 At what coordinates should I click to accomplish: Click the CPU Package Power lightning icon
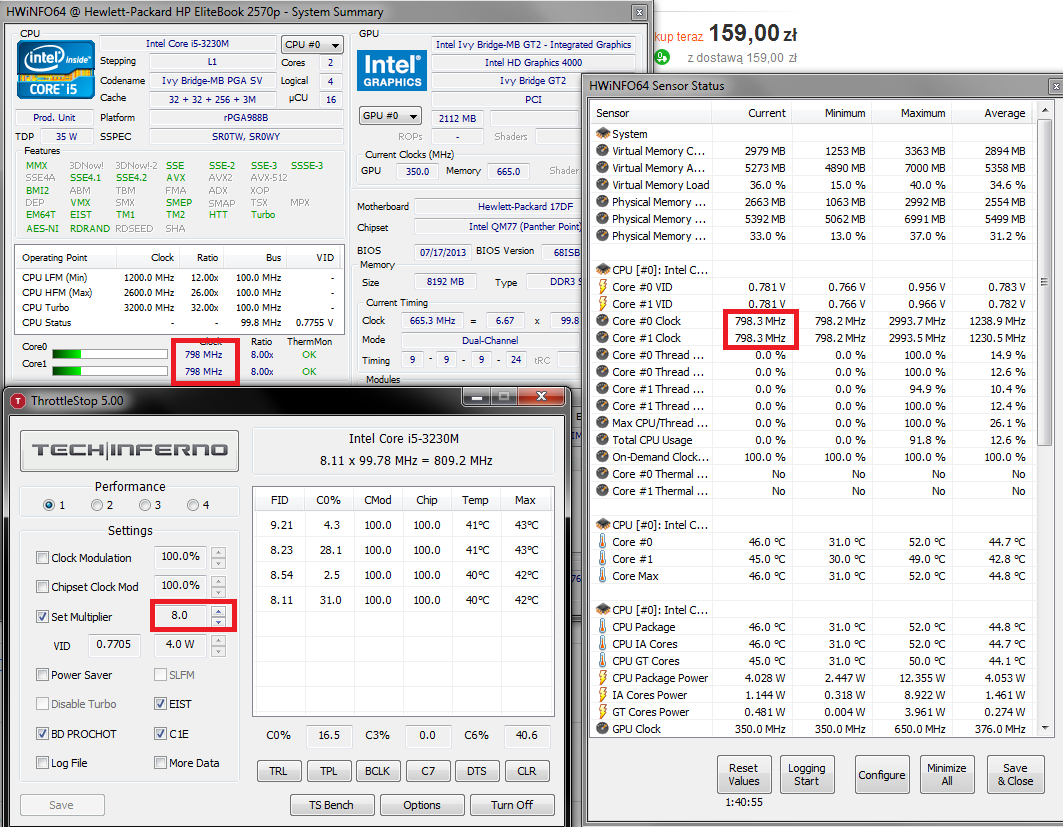tap(603, 677)
